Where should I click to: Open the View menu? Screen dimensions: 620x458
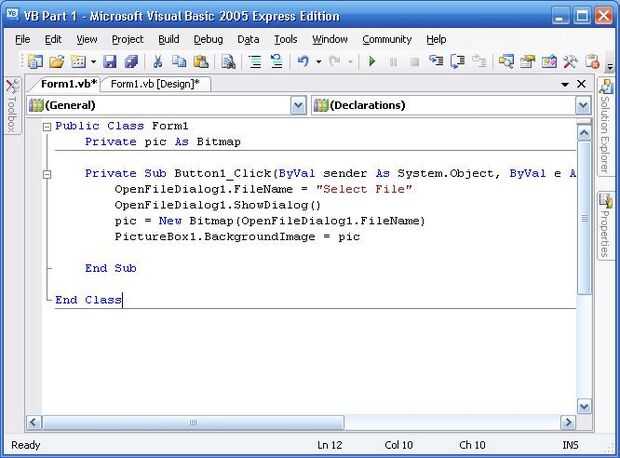coord(87,40)
